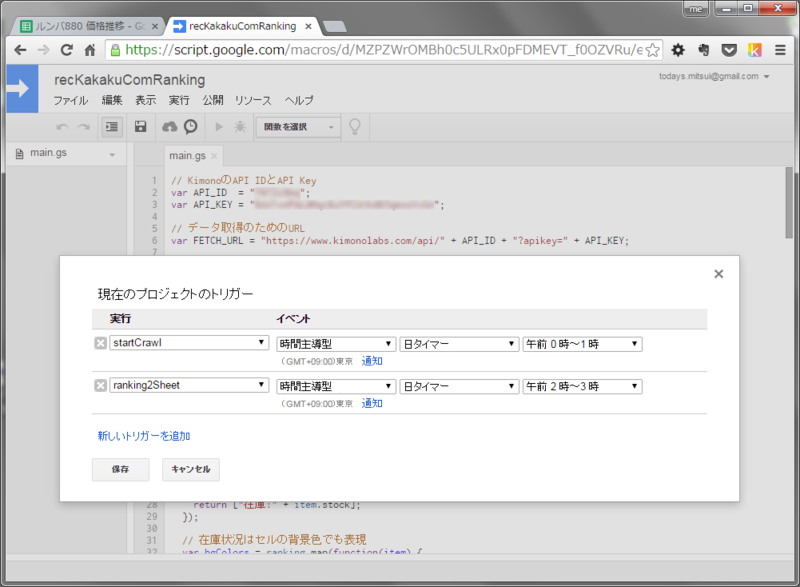
Task: Click the debug bug icon
Action: tap(240, 126)
